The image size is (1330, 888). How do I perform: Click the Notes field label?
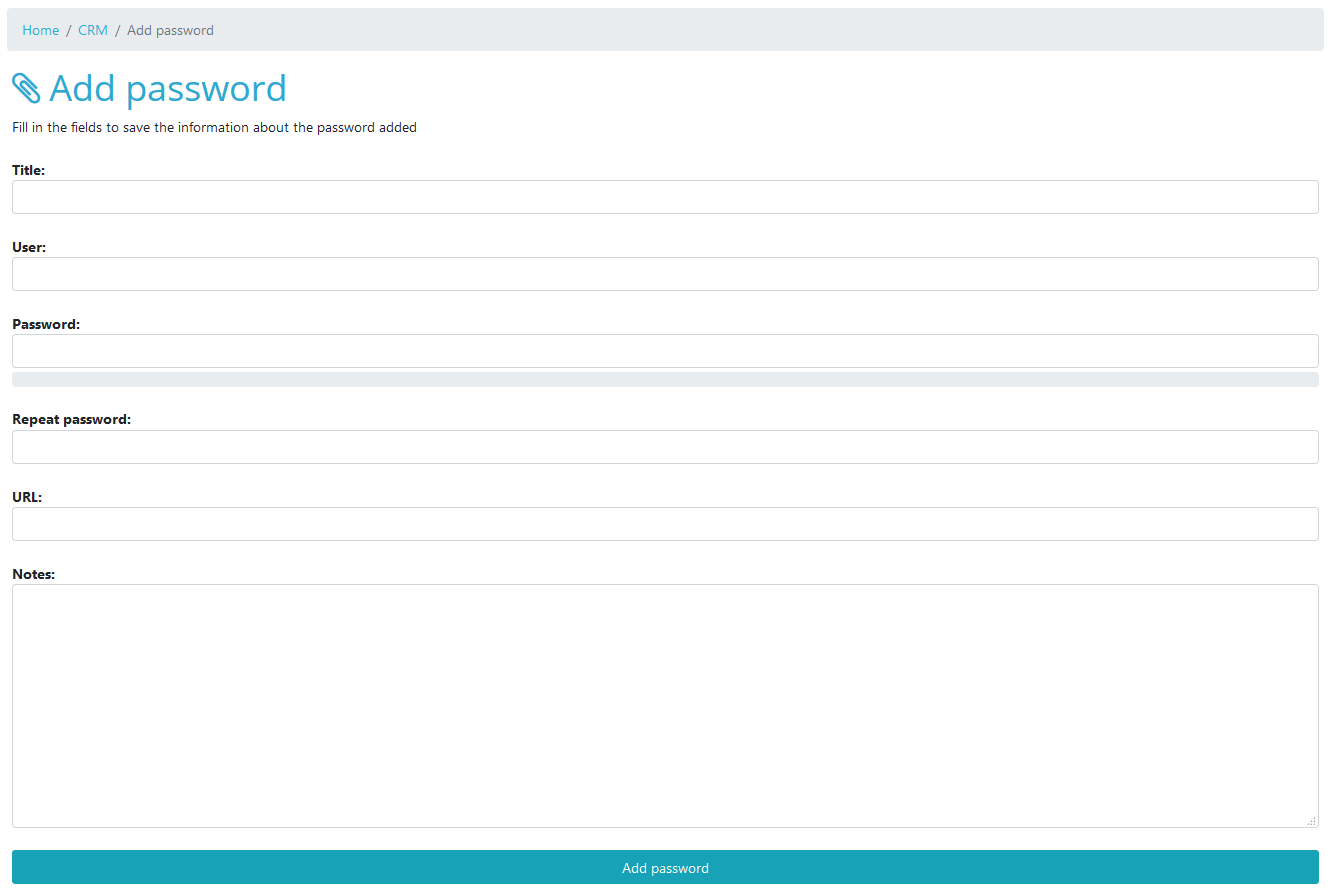pos(33,573)
